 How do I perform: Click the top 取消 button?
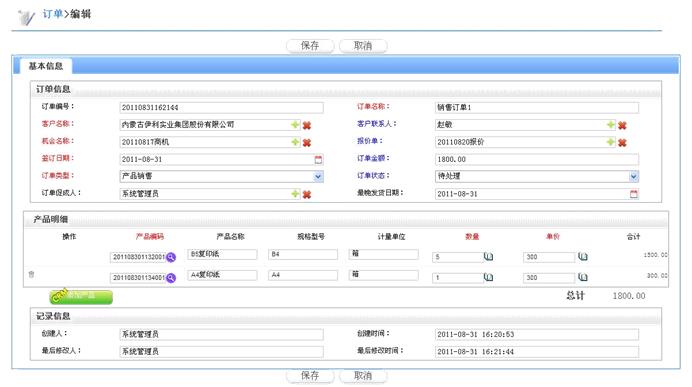(x=363, y=45)
